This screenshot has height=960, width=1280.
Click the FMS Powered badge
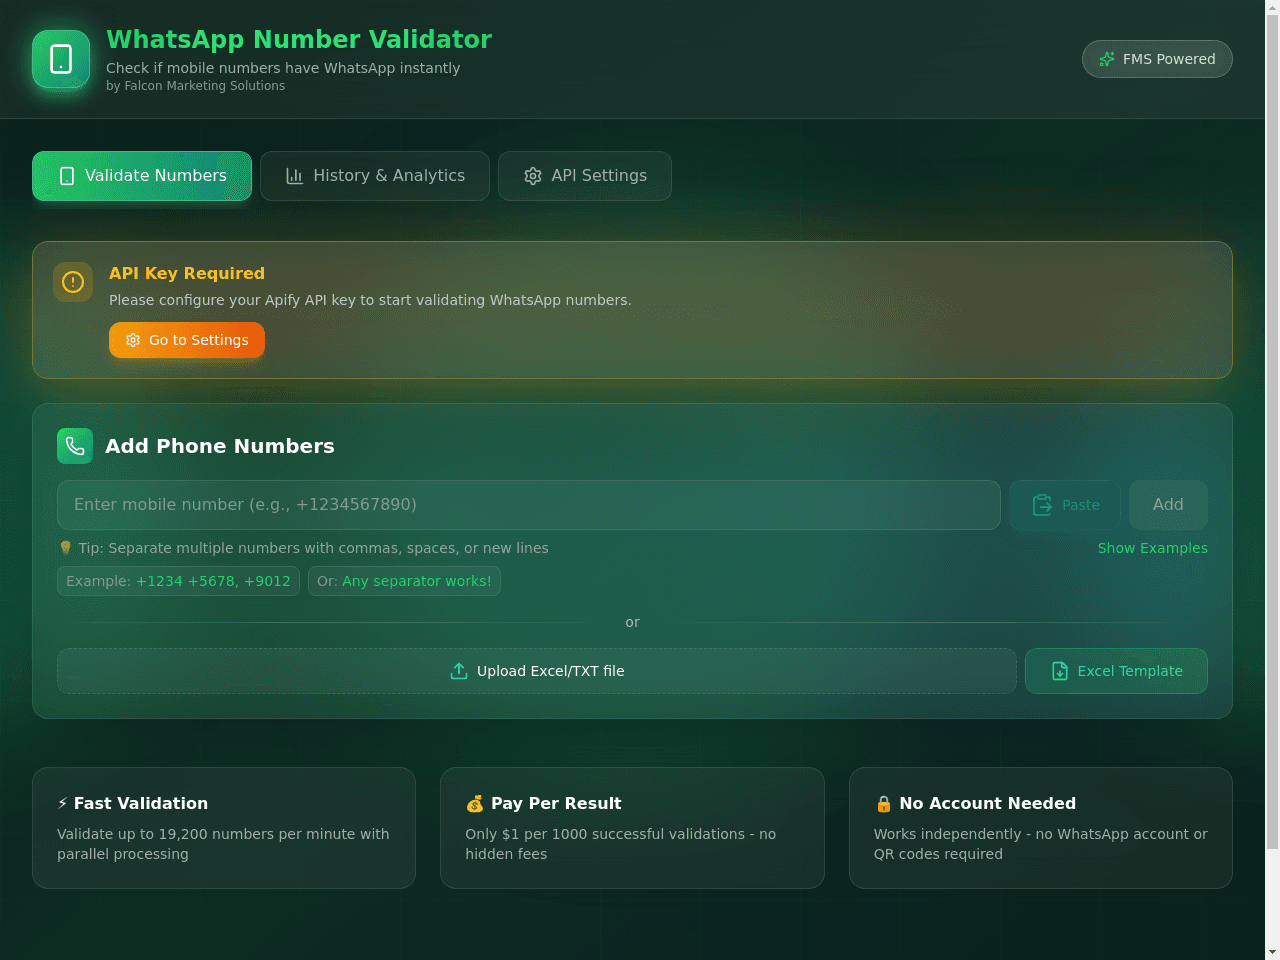[x=1157, y=59]
